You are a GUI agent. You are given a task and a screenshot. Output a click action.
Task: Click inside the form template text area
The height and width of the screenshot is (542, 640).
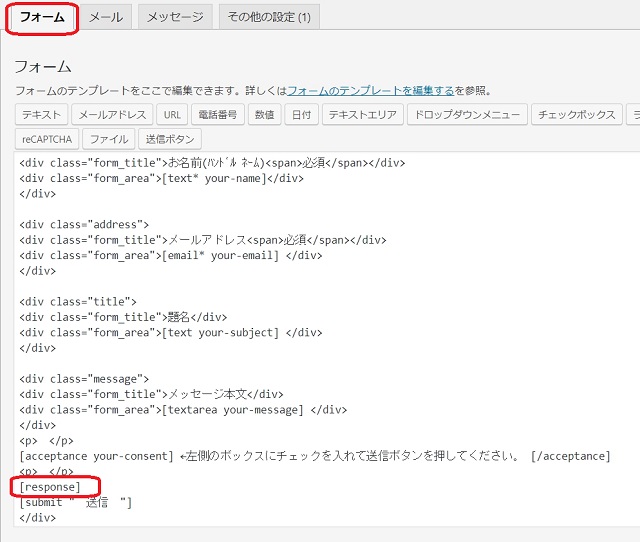400,300
